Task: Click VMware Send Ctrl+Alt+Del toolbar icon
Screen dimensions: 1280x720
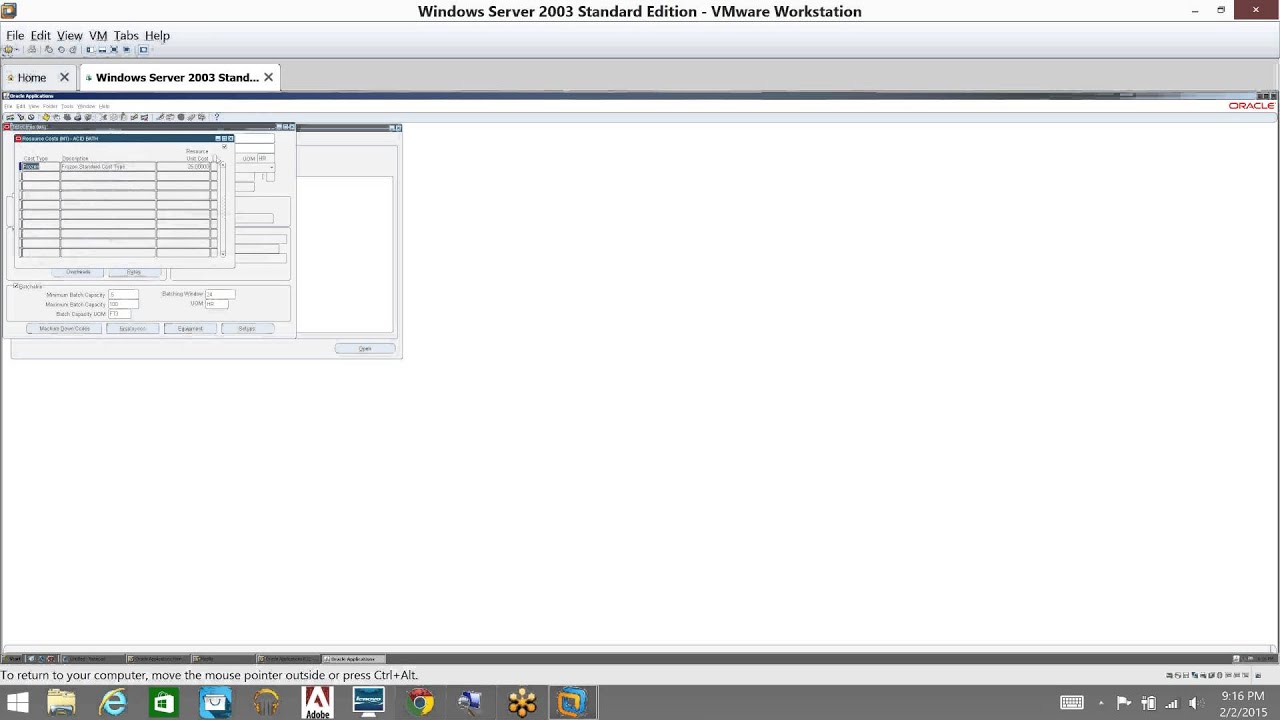Action: coord(32,50)
